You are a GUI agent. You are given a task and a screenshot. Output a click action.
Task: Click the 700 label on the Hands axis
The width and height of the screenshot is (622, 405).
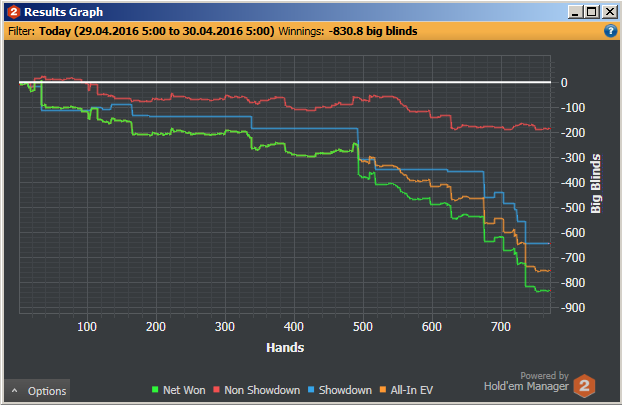click(x=501, y=327)
